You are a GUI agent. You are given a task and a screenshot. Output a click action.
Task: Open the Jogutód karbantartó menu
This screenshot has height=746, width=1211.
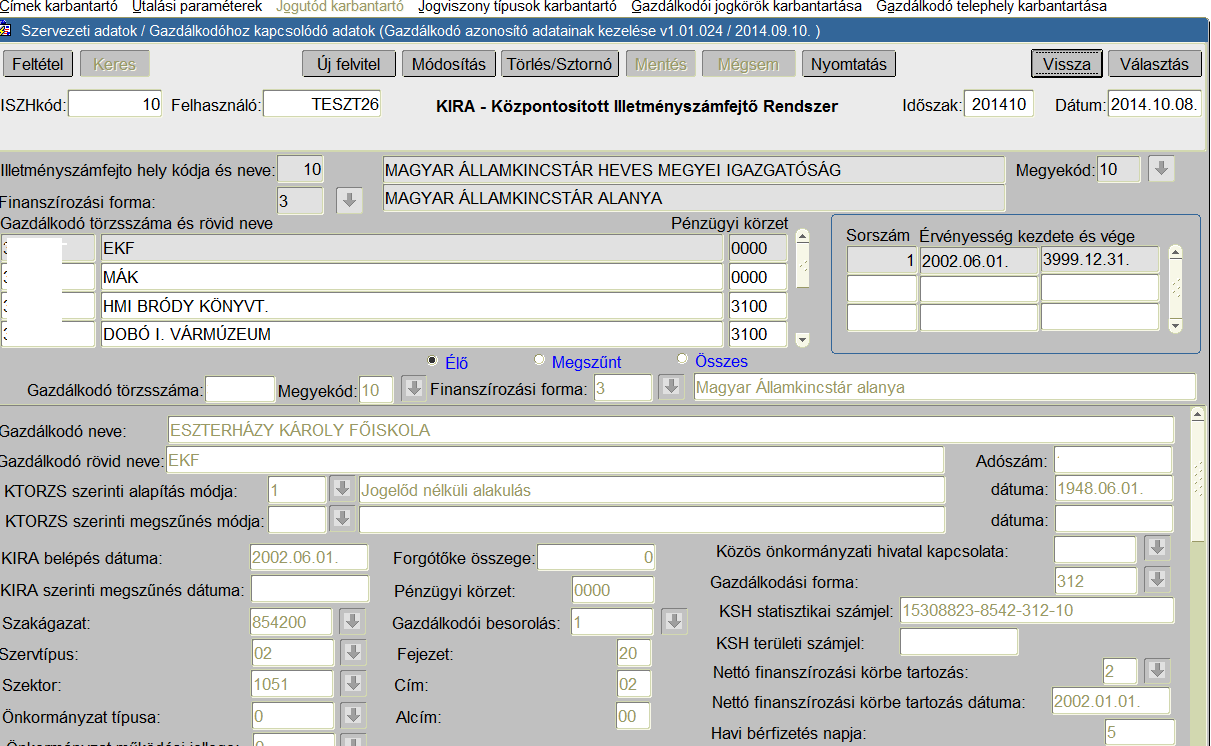(x=339, y=6)
